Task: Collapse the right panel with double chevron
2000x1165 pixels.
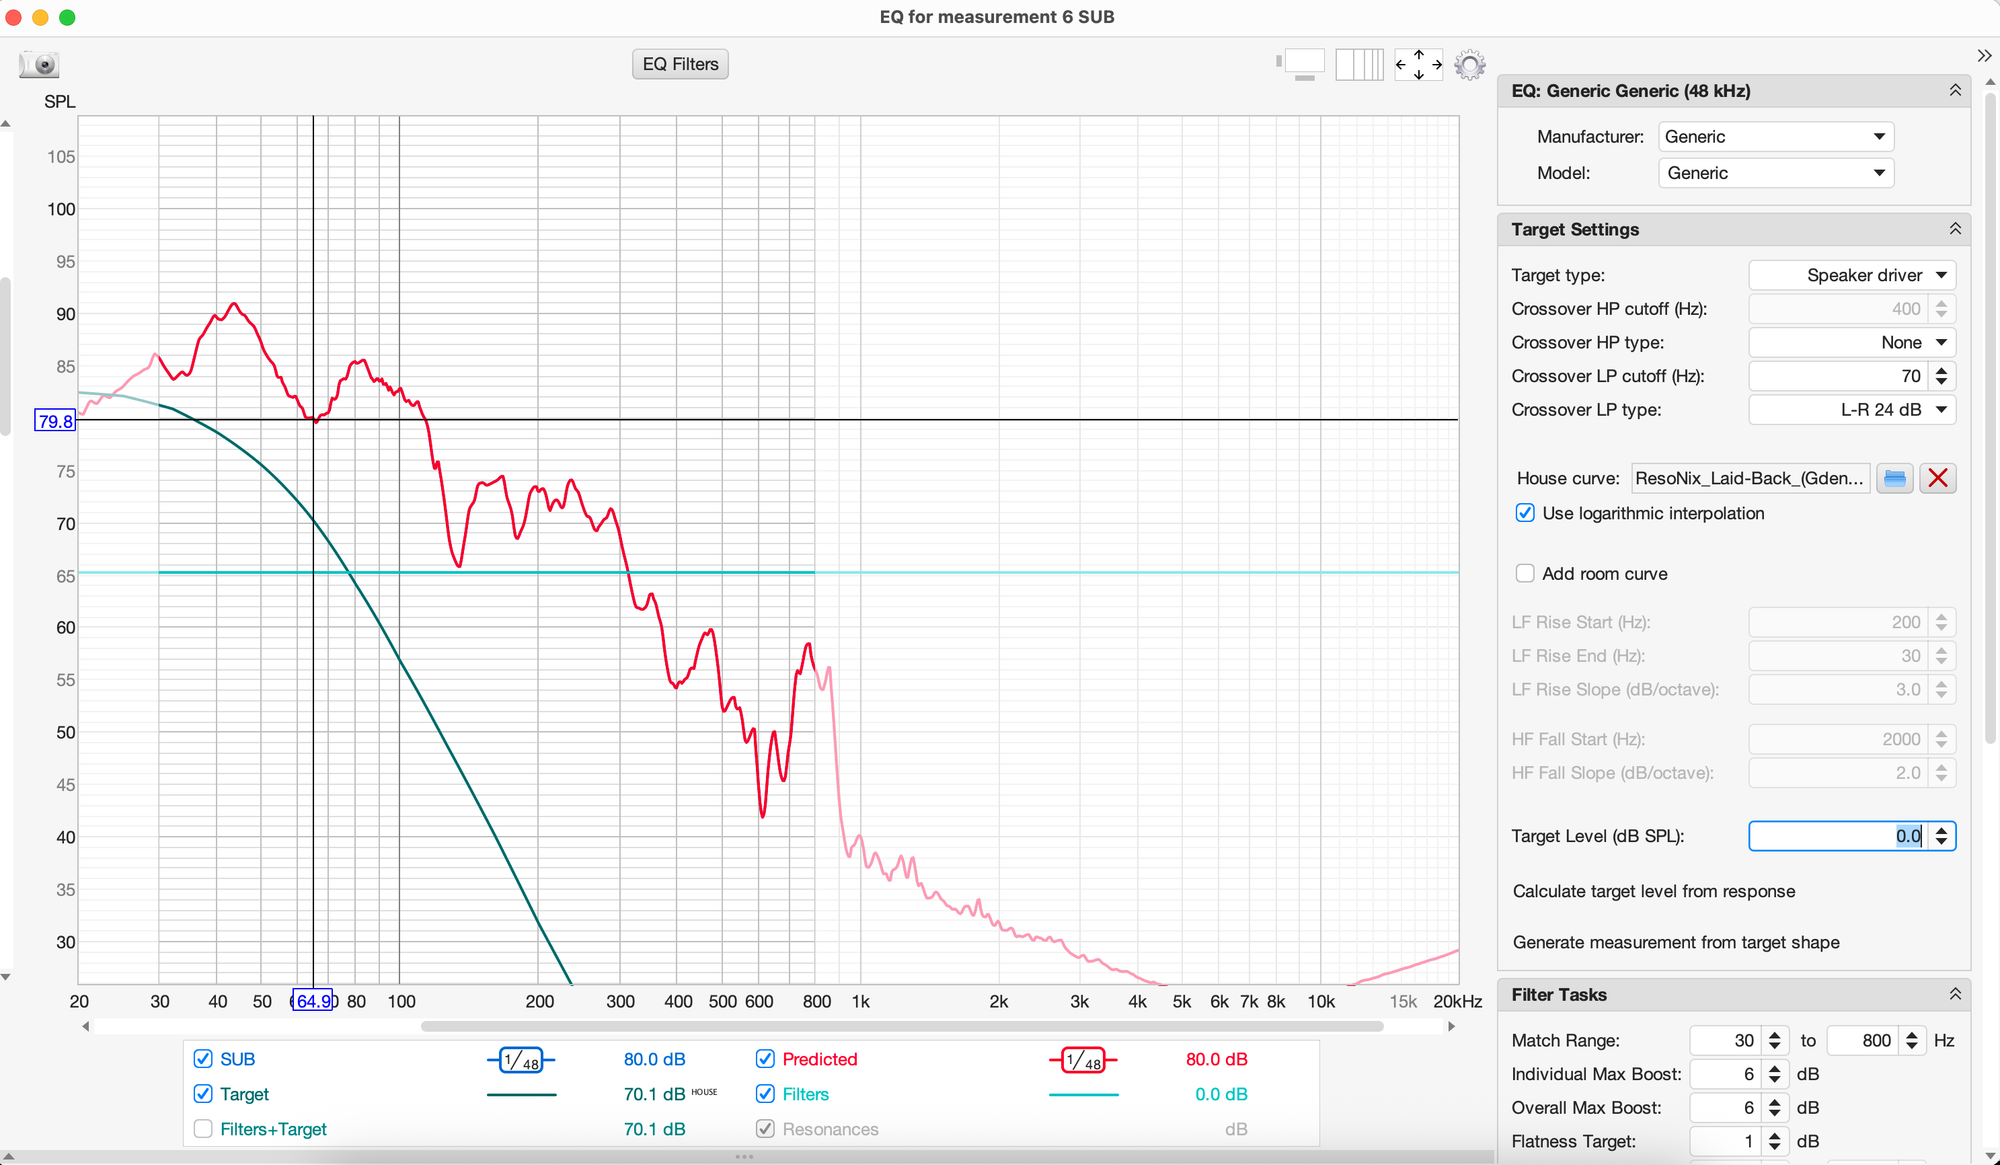Action: [x=1984, y=55]
